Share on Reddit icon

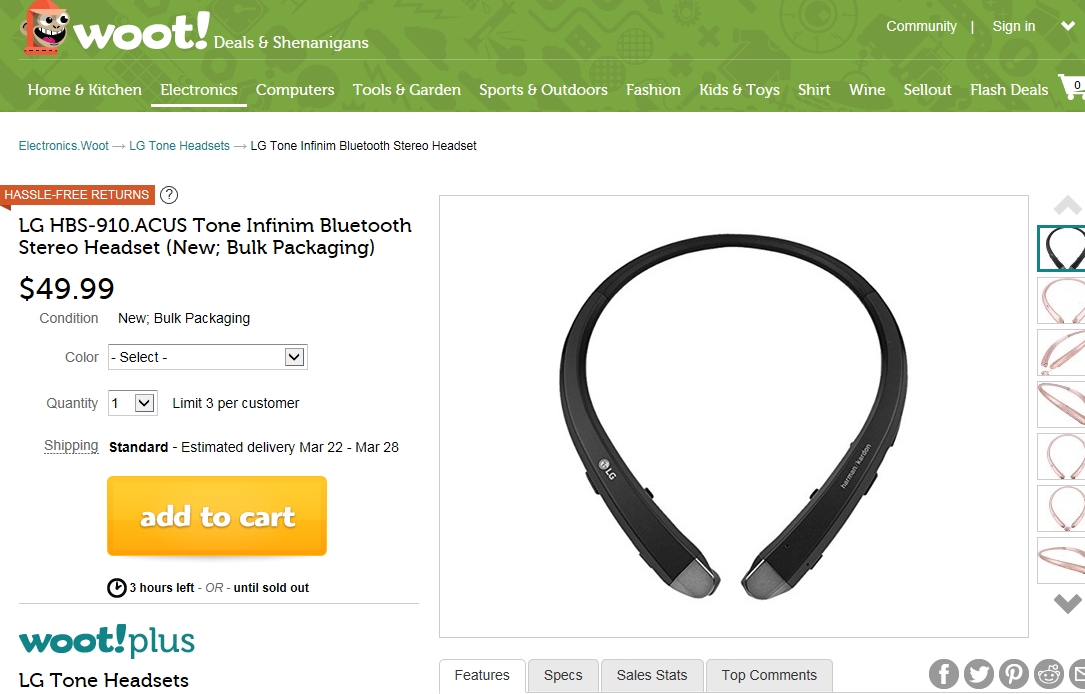pyautogui.click(x=1049, y=674)
